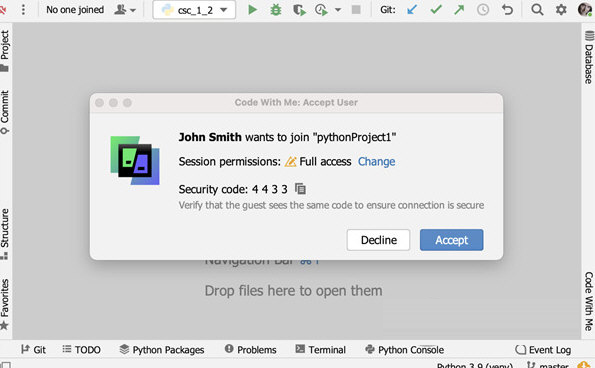Commit changes with the green checkmark
This screenshot has height=368, width=595.
click(436, 9)
